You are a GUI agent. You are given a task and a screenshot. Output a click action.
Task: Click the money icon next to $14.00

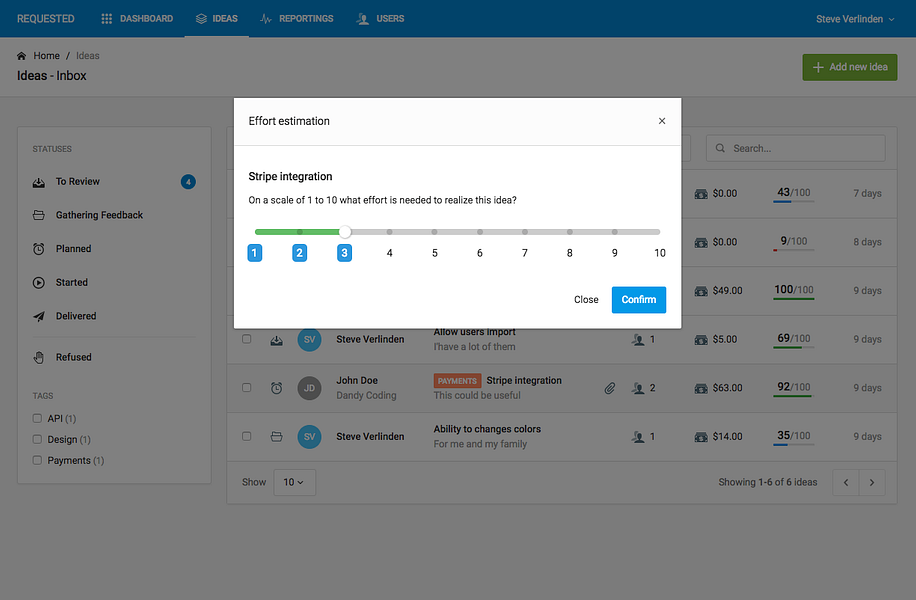pyautogui.click(x=701, y=436)
